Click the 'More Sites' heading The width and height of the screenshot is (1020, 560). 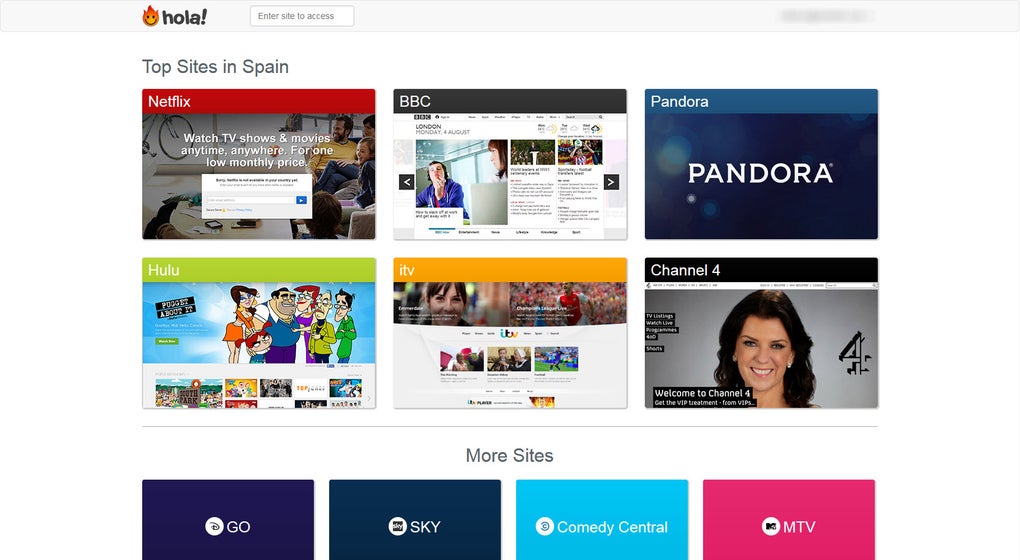click(x=509, y=455)
